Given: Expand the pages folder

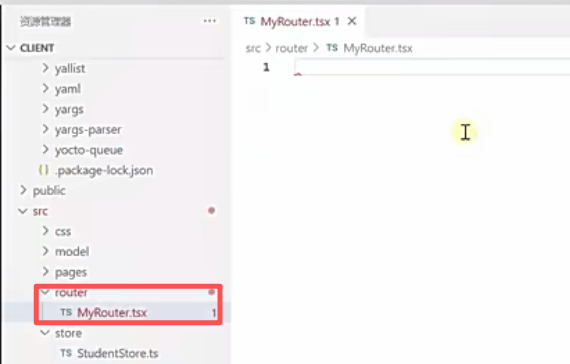Looking at the screenshot, I should [x=45, y=272].
